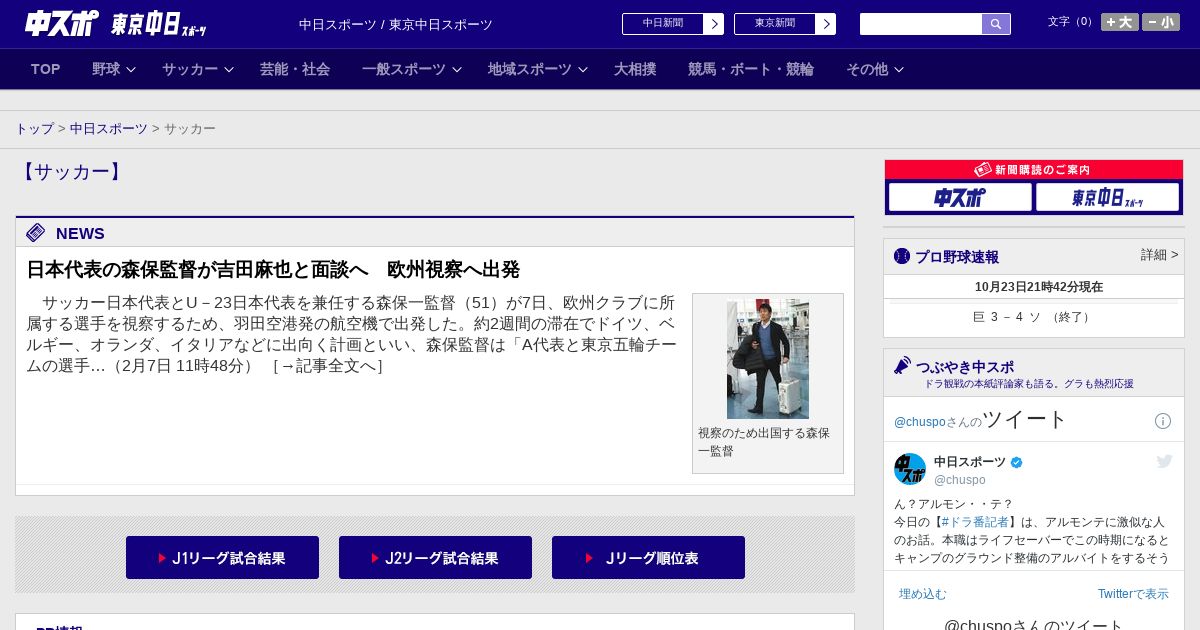This screenshot has width=1200, height=630.
Task: Open 詳細 details link for baseball scores
Action: click(x=1160, y=255)
